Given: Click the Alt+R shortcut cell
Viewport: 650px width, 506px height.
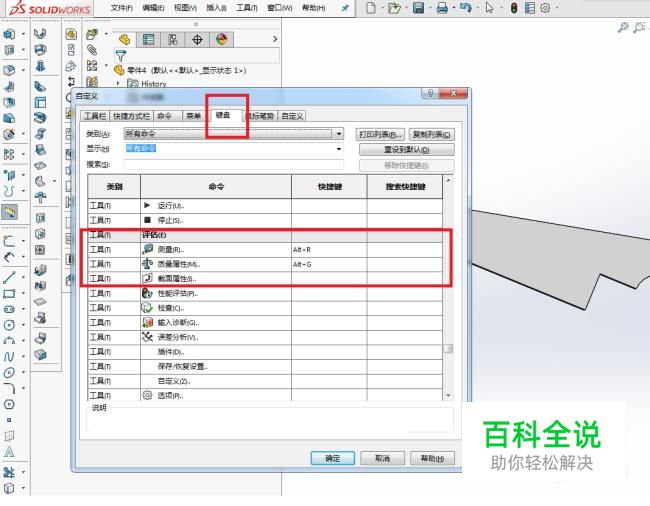Looking at the screenshot, I should point(329,249).
